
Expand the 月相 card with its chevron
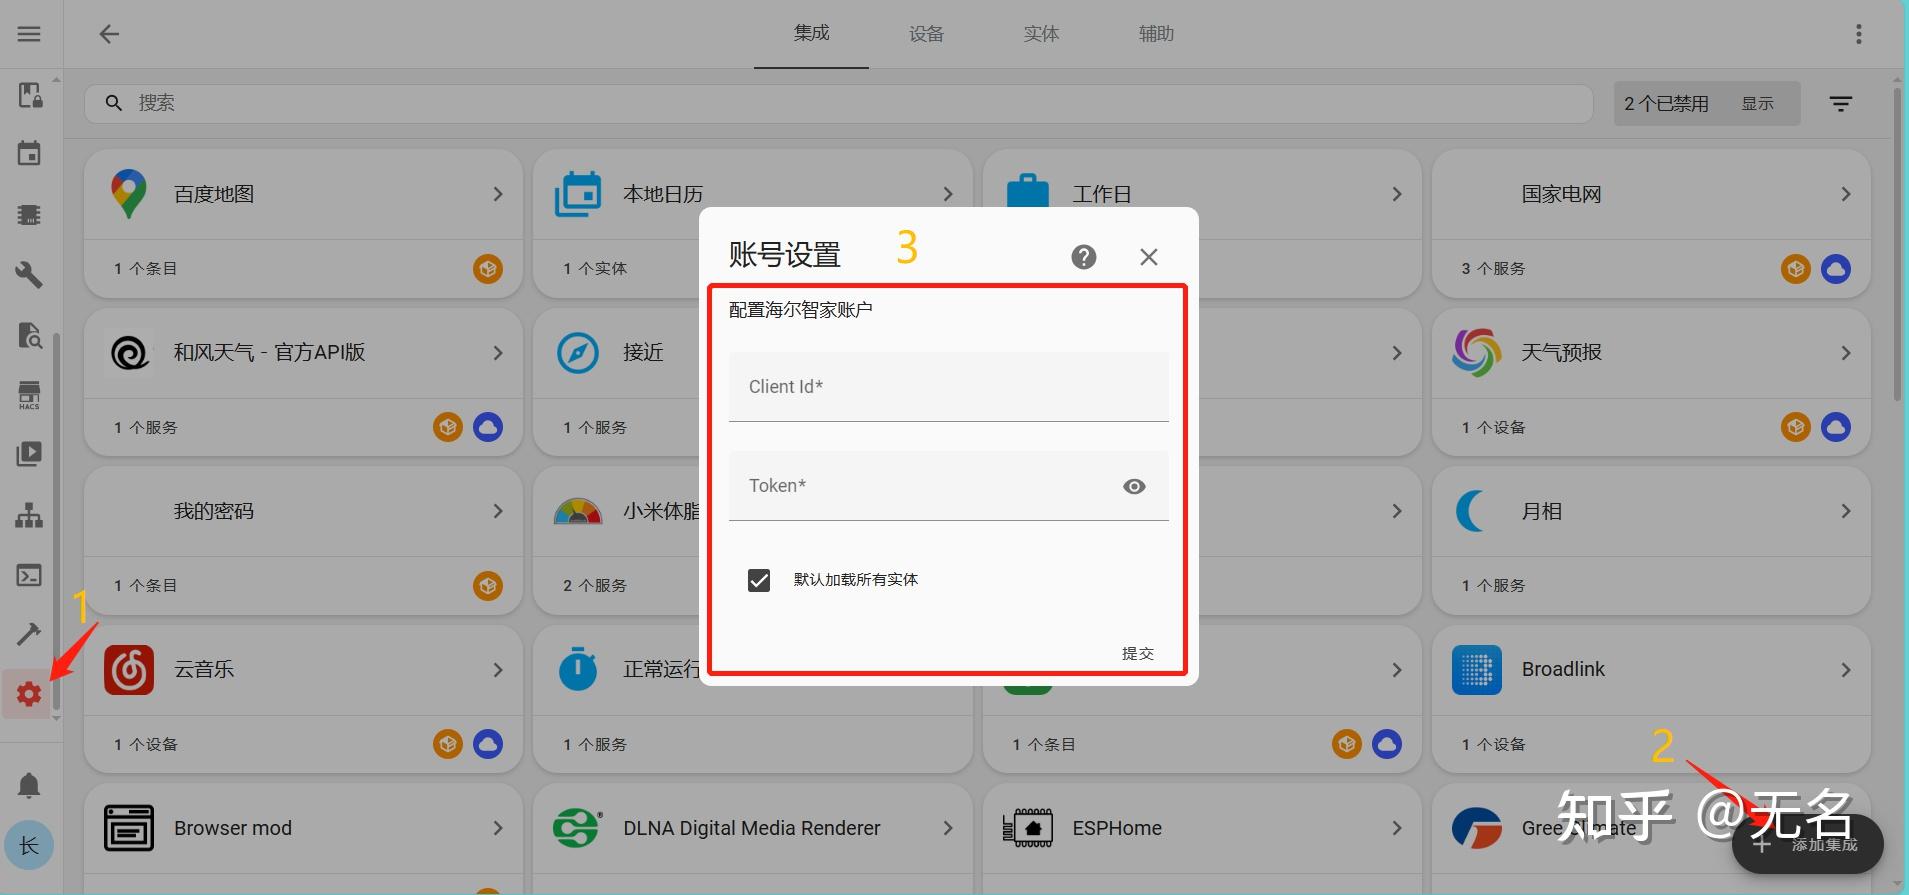[x=1846, y=511]
